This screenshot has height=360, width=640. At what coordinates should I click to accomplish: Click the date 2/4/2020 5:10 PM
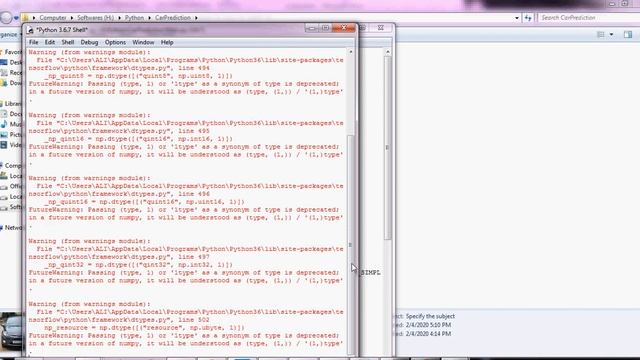coord(429,325)
